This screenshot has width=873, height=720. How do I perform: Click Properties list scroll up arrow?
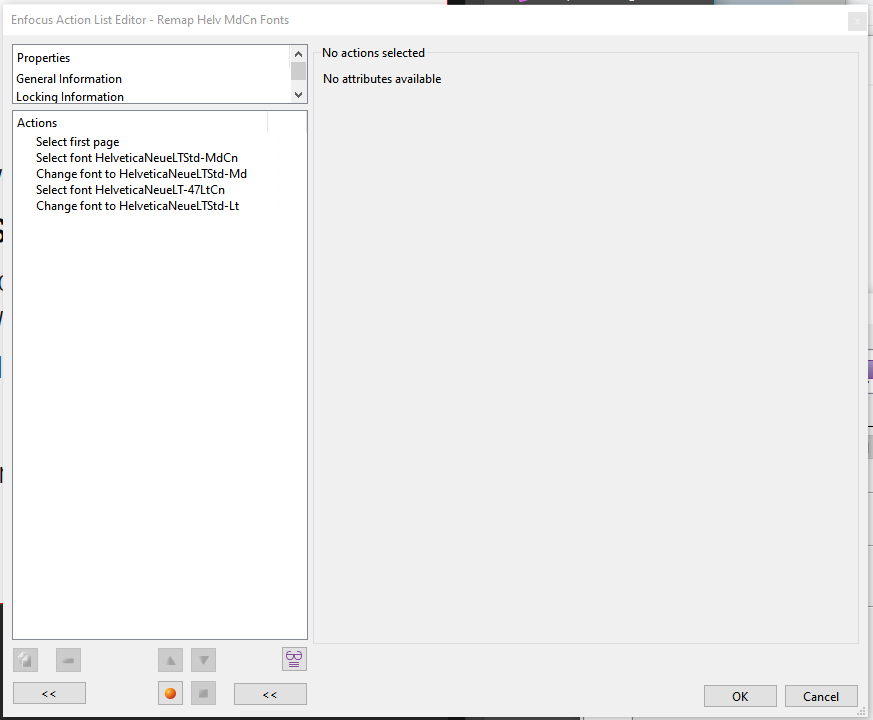298,54
